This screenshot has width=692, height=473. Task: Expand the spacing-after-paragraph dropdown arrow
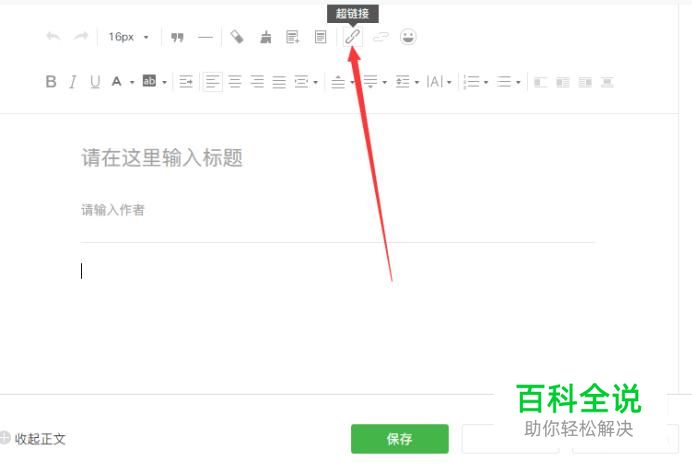[384, 82]
